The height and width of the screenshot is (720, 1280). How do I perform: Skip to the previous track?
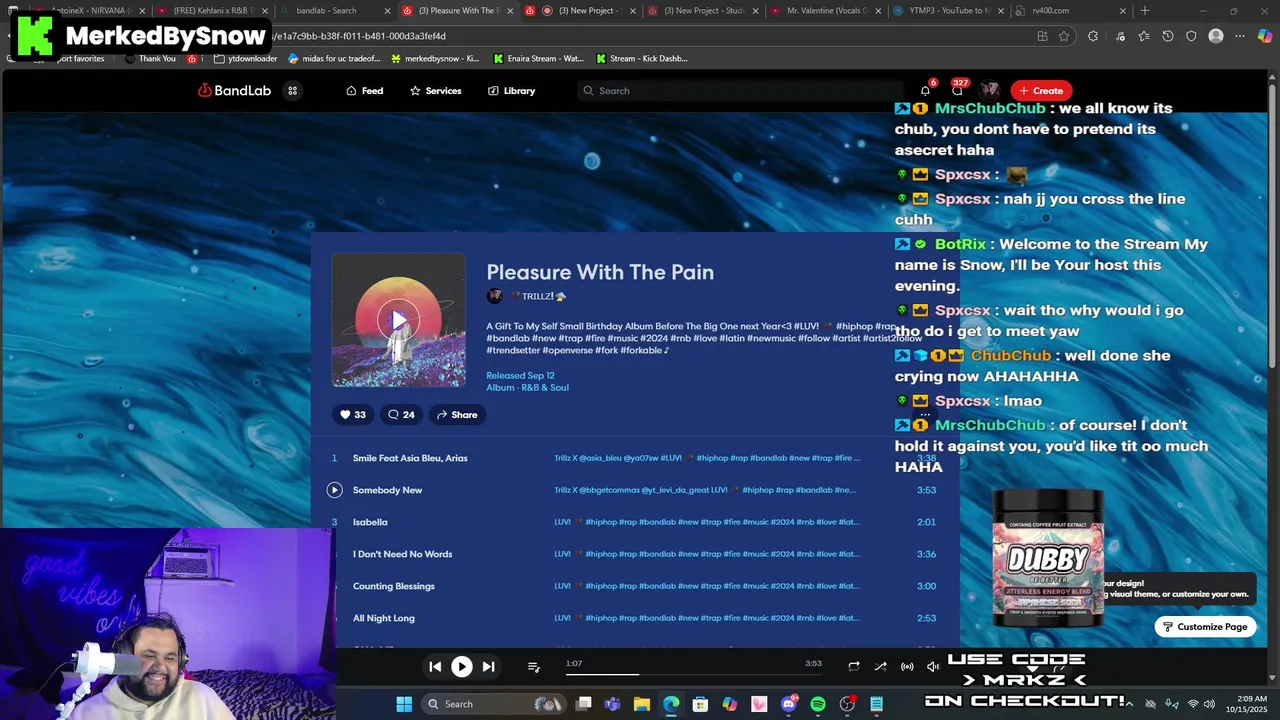[x=435, y=666]
